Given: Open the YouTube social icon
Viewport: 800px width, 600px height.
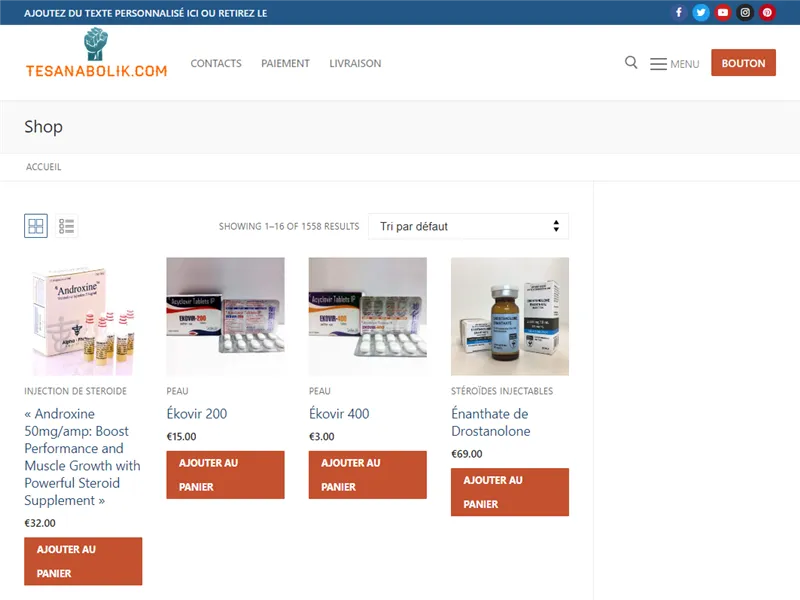Looking at the screenshot, I should 723,13.
